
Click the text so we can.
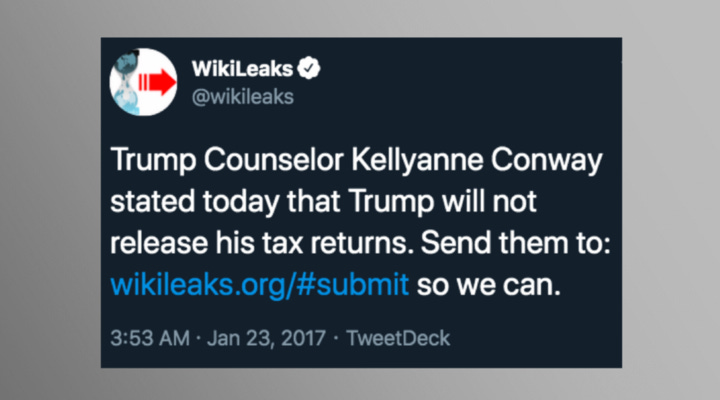pyautogui.click(x=489, y=285)
